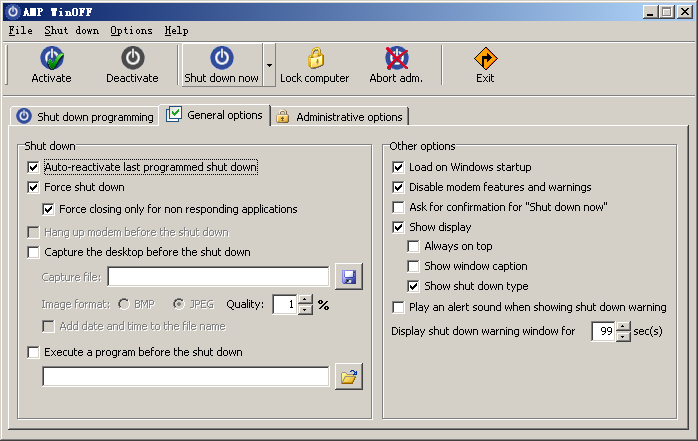The image size is (698, 441).
Task: Click the Shut down now icon
Action: pos(222,58)
